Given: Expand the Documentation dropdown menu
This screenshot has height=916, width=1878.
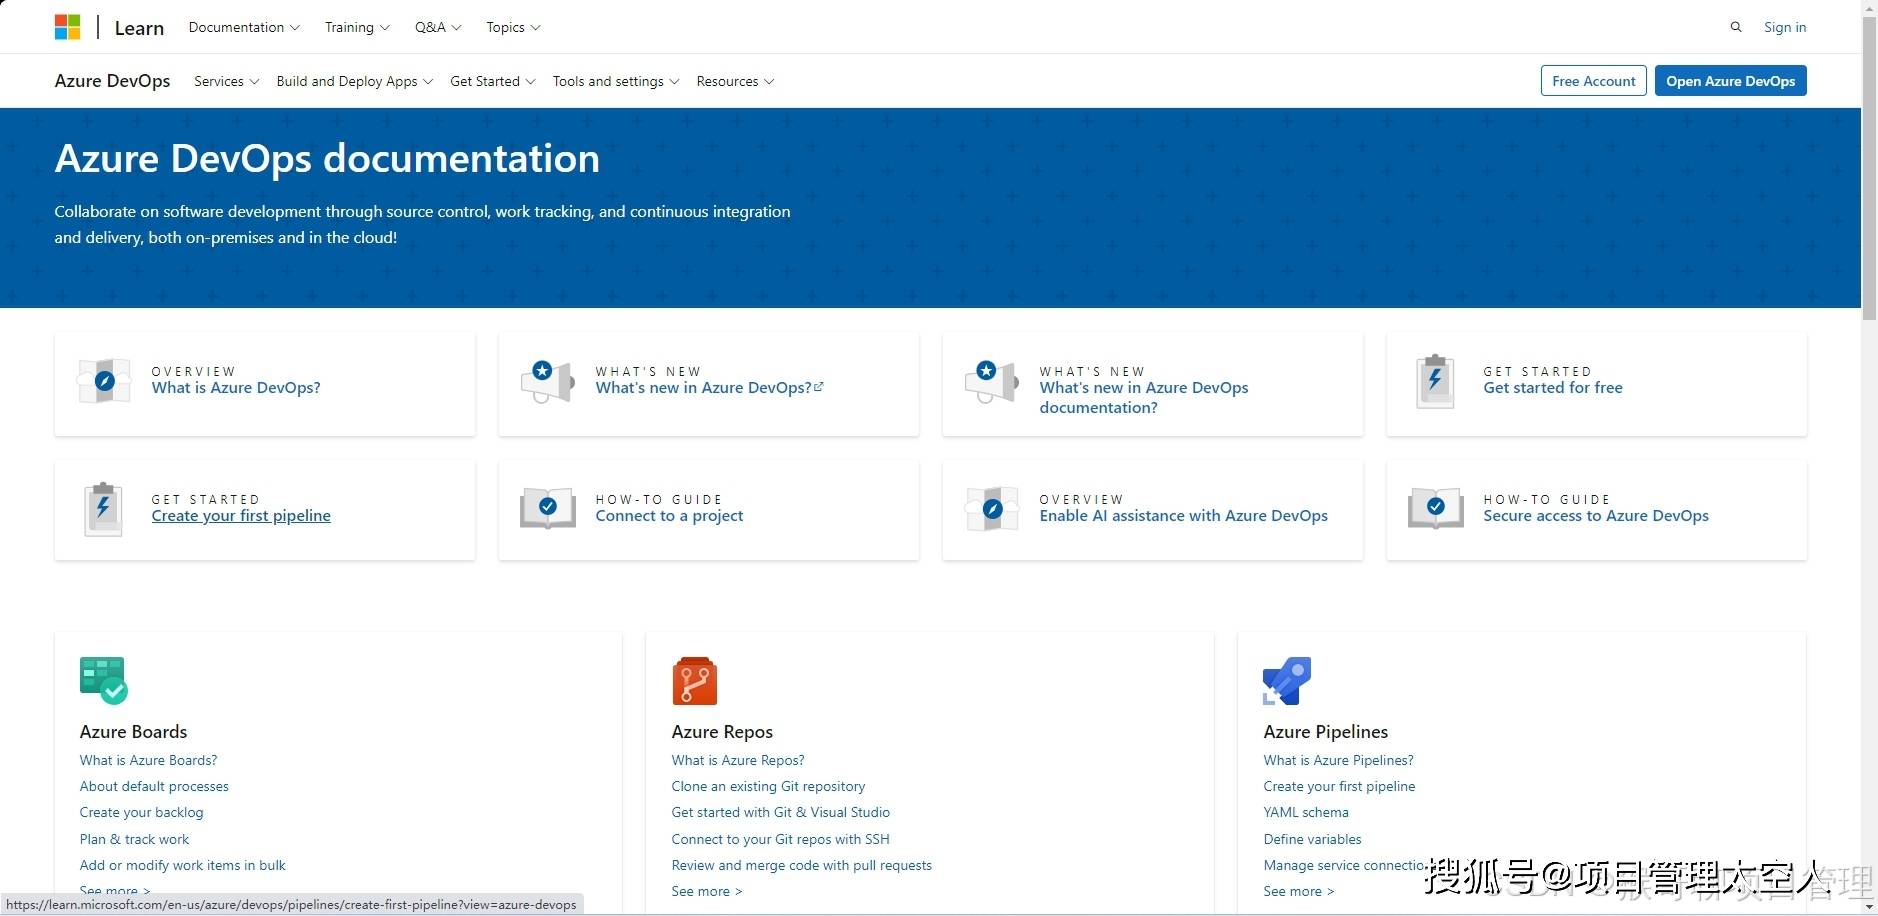Looking at the screenshot, I should [x=244, y=27].
